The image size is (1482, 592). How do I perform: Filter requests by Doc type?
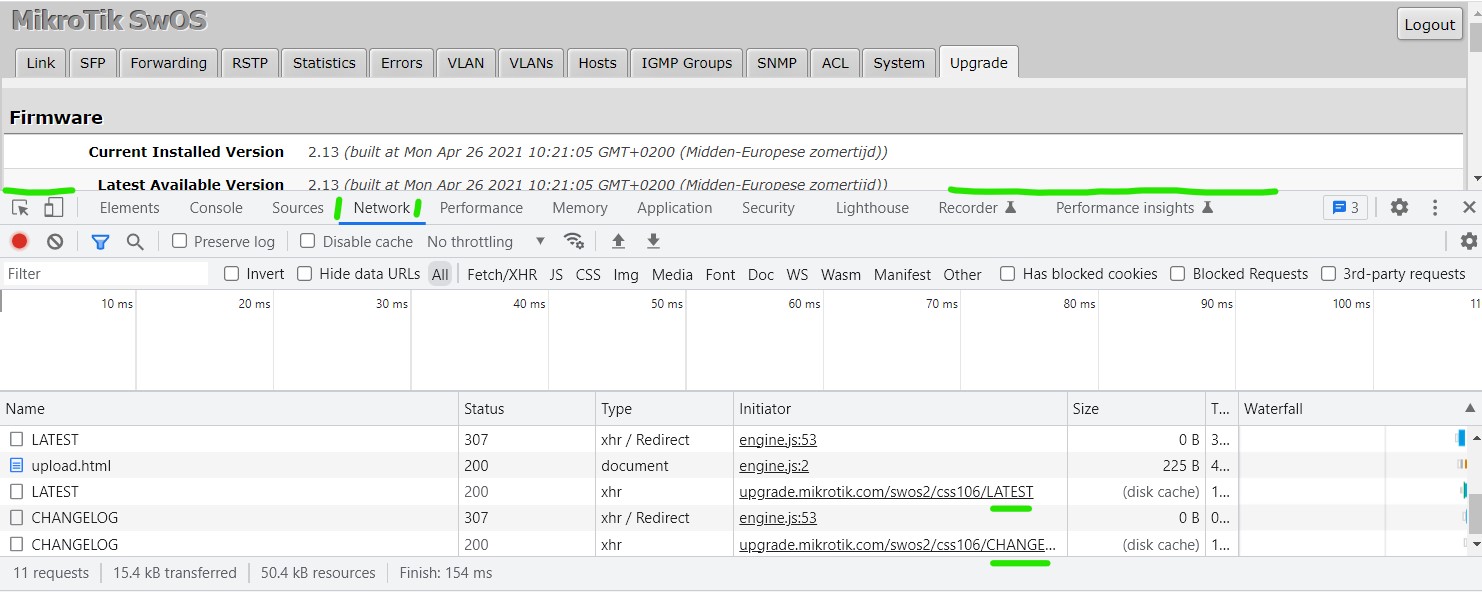coord(761,274)
